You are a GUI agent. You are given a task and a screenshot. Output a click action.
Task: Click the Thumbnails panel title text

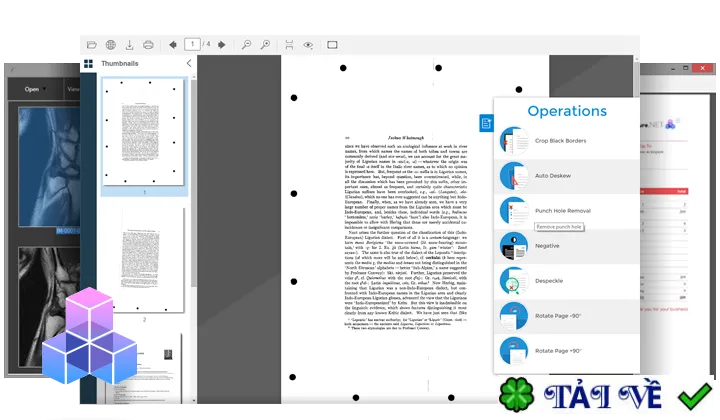point(119,63)
